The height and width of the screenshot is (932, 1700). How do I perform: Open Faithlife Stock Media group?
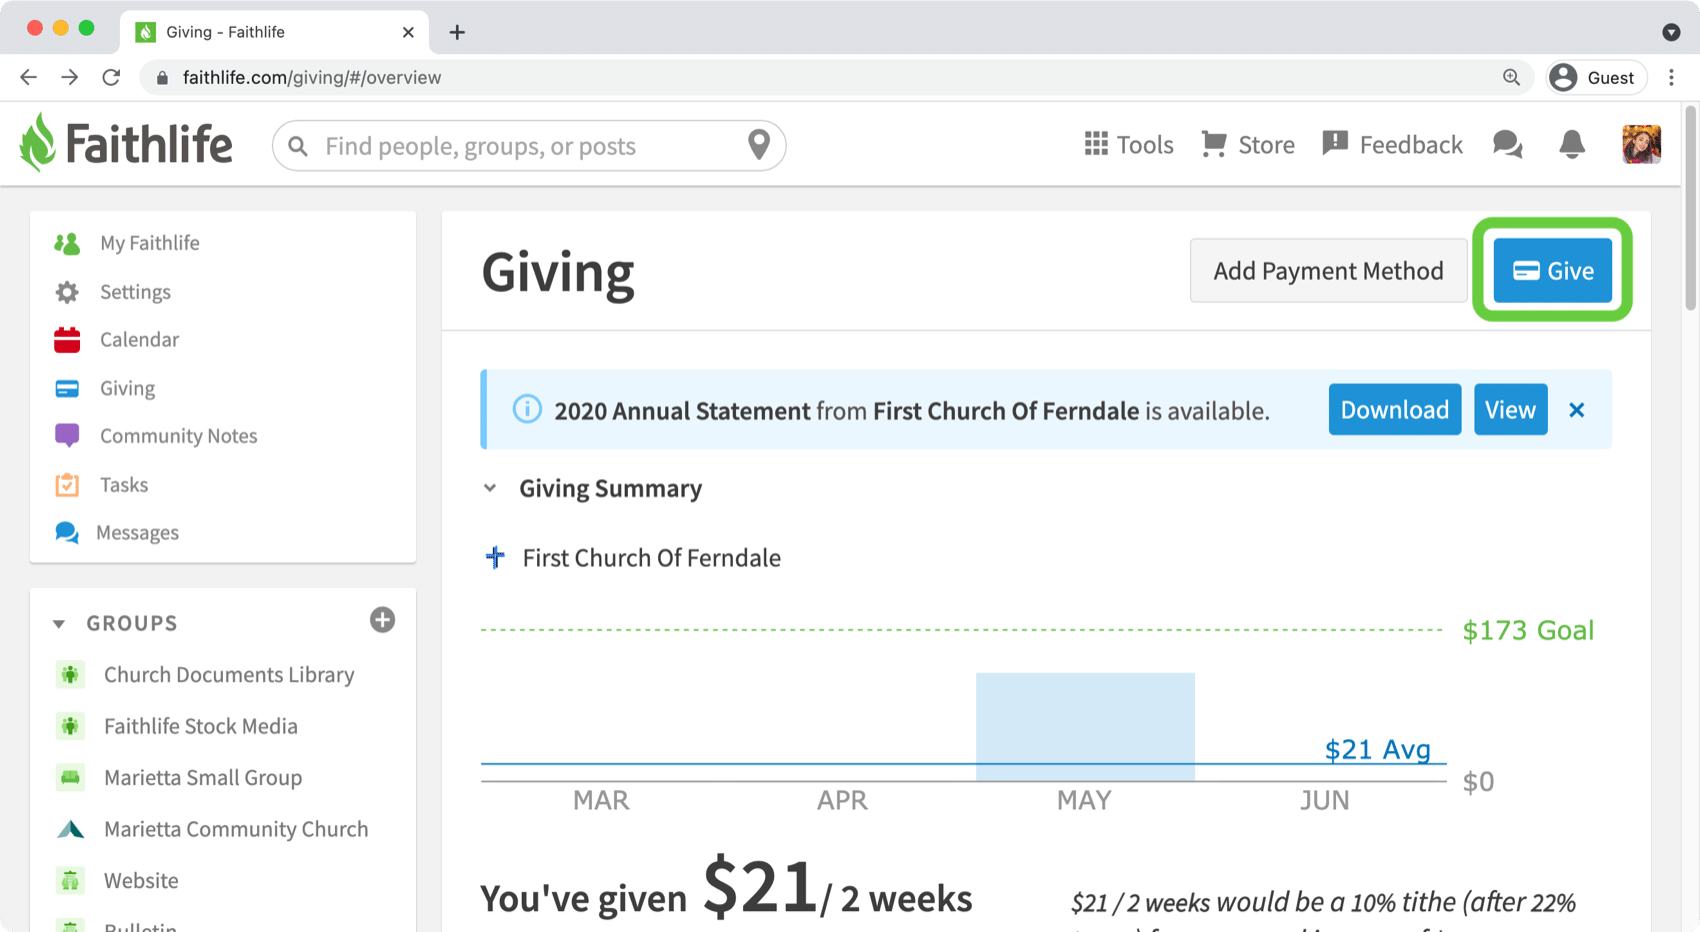[201, 726]
